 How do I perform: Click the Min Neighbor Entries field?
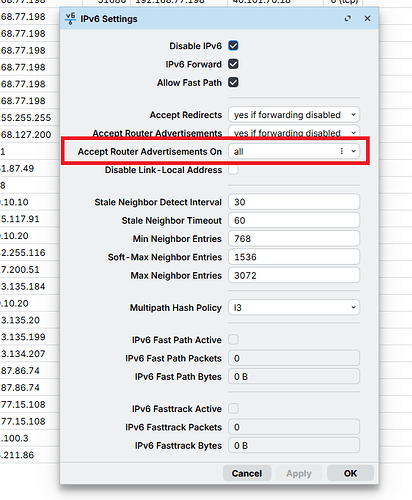coord(294,239)
